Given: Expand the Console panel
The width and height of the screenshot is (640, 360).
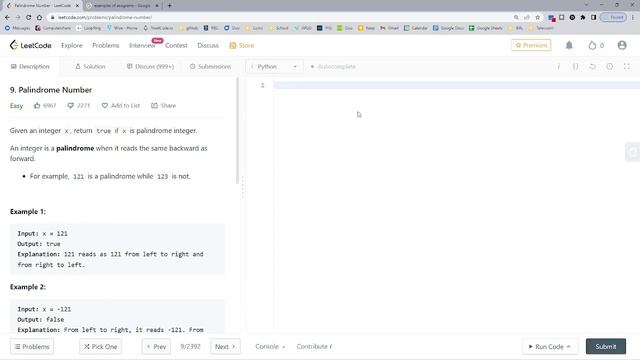Looking at the screenshot, I should pos(270,347).
